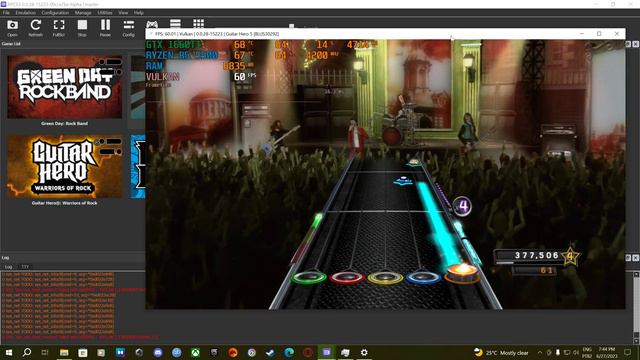Open File Explorer from the taskbar
640x360 pixels.
click(x=64, y=352)
